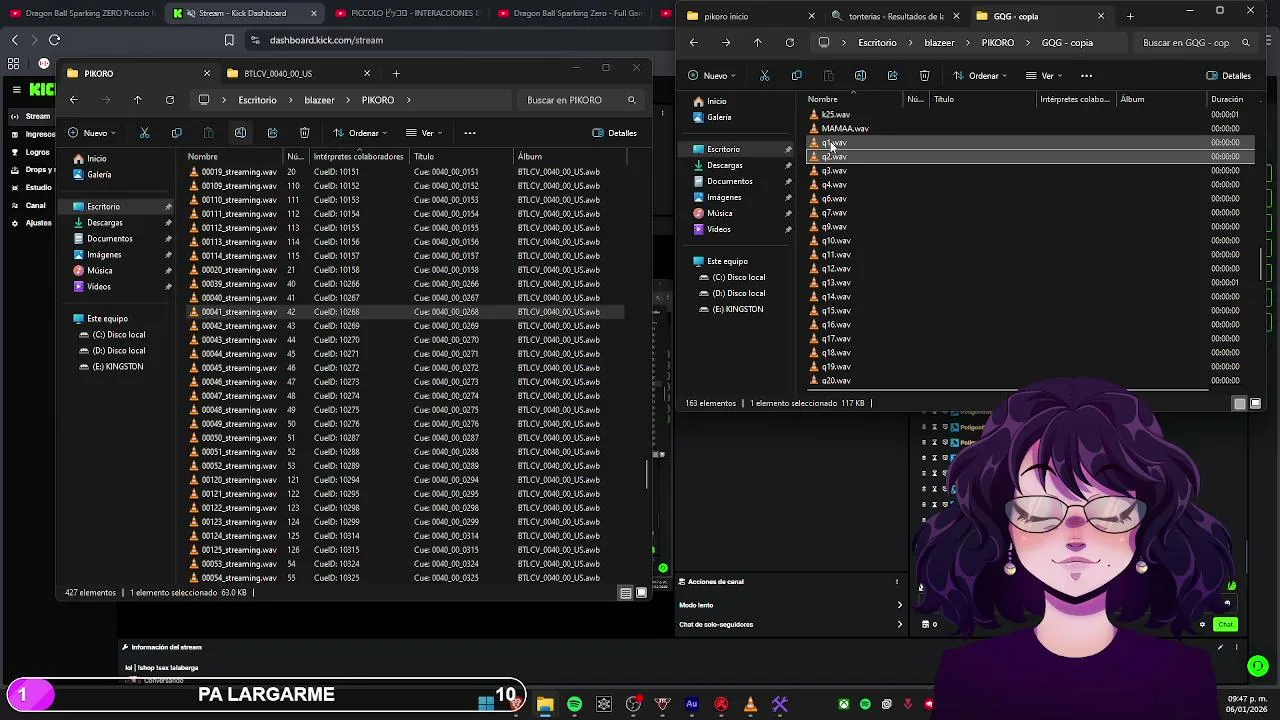Share icon in PIKORO window toolbar
Image resolution: width=1280 pixels, height=720 pixels.
(272, 133)
